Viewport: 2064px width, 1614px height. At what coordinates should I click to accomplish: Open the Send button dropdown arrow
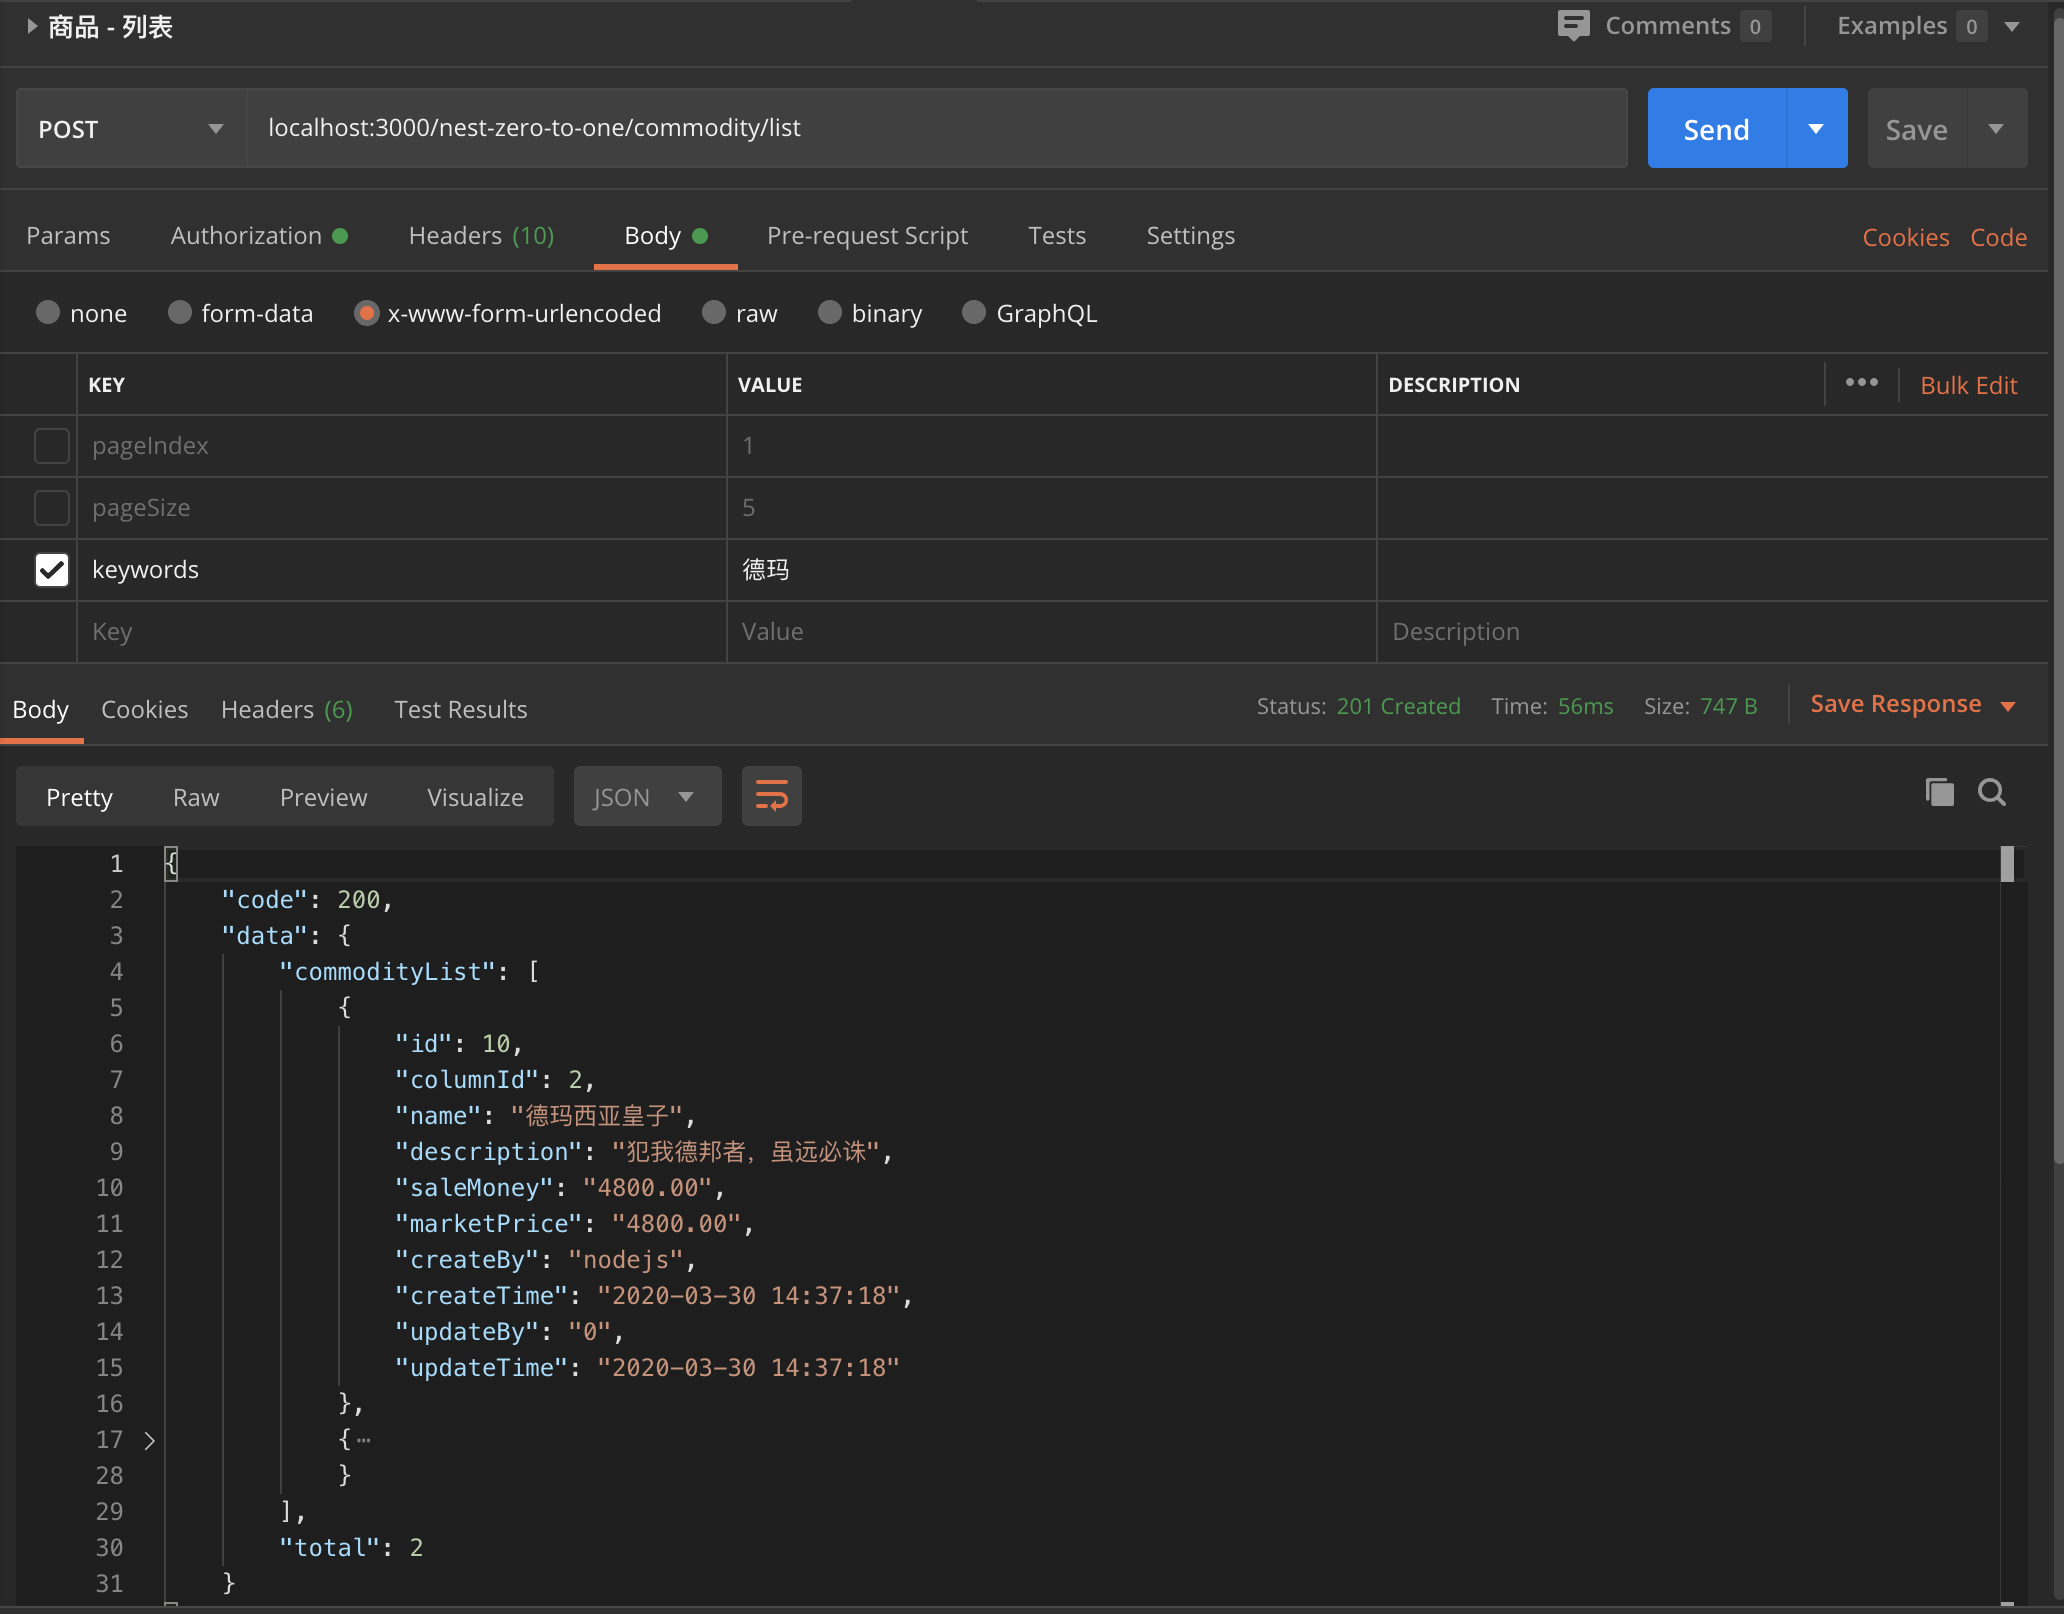click(1816, 128)
